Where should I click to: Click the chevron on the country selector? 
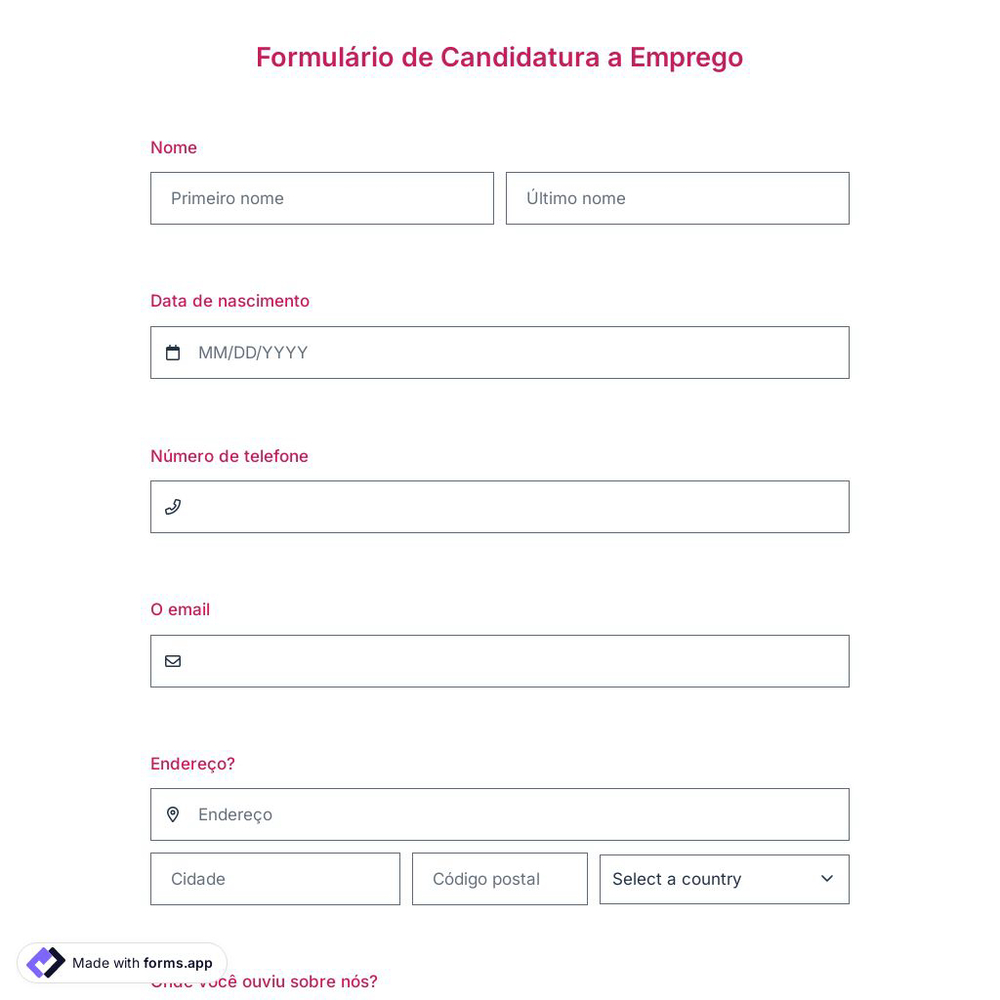pos(827,879)
